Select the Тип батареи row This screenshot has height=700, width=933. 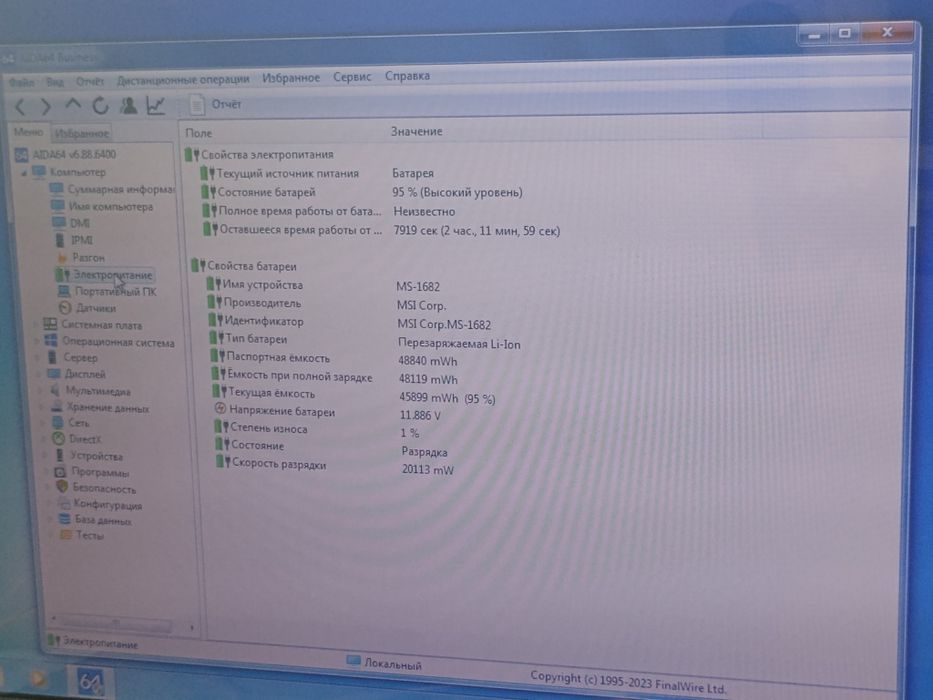[365, 340]
